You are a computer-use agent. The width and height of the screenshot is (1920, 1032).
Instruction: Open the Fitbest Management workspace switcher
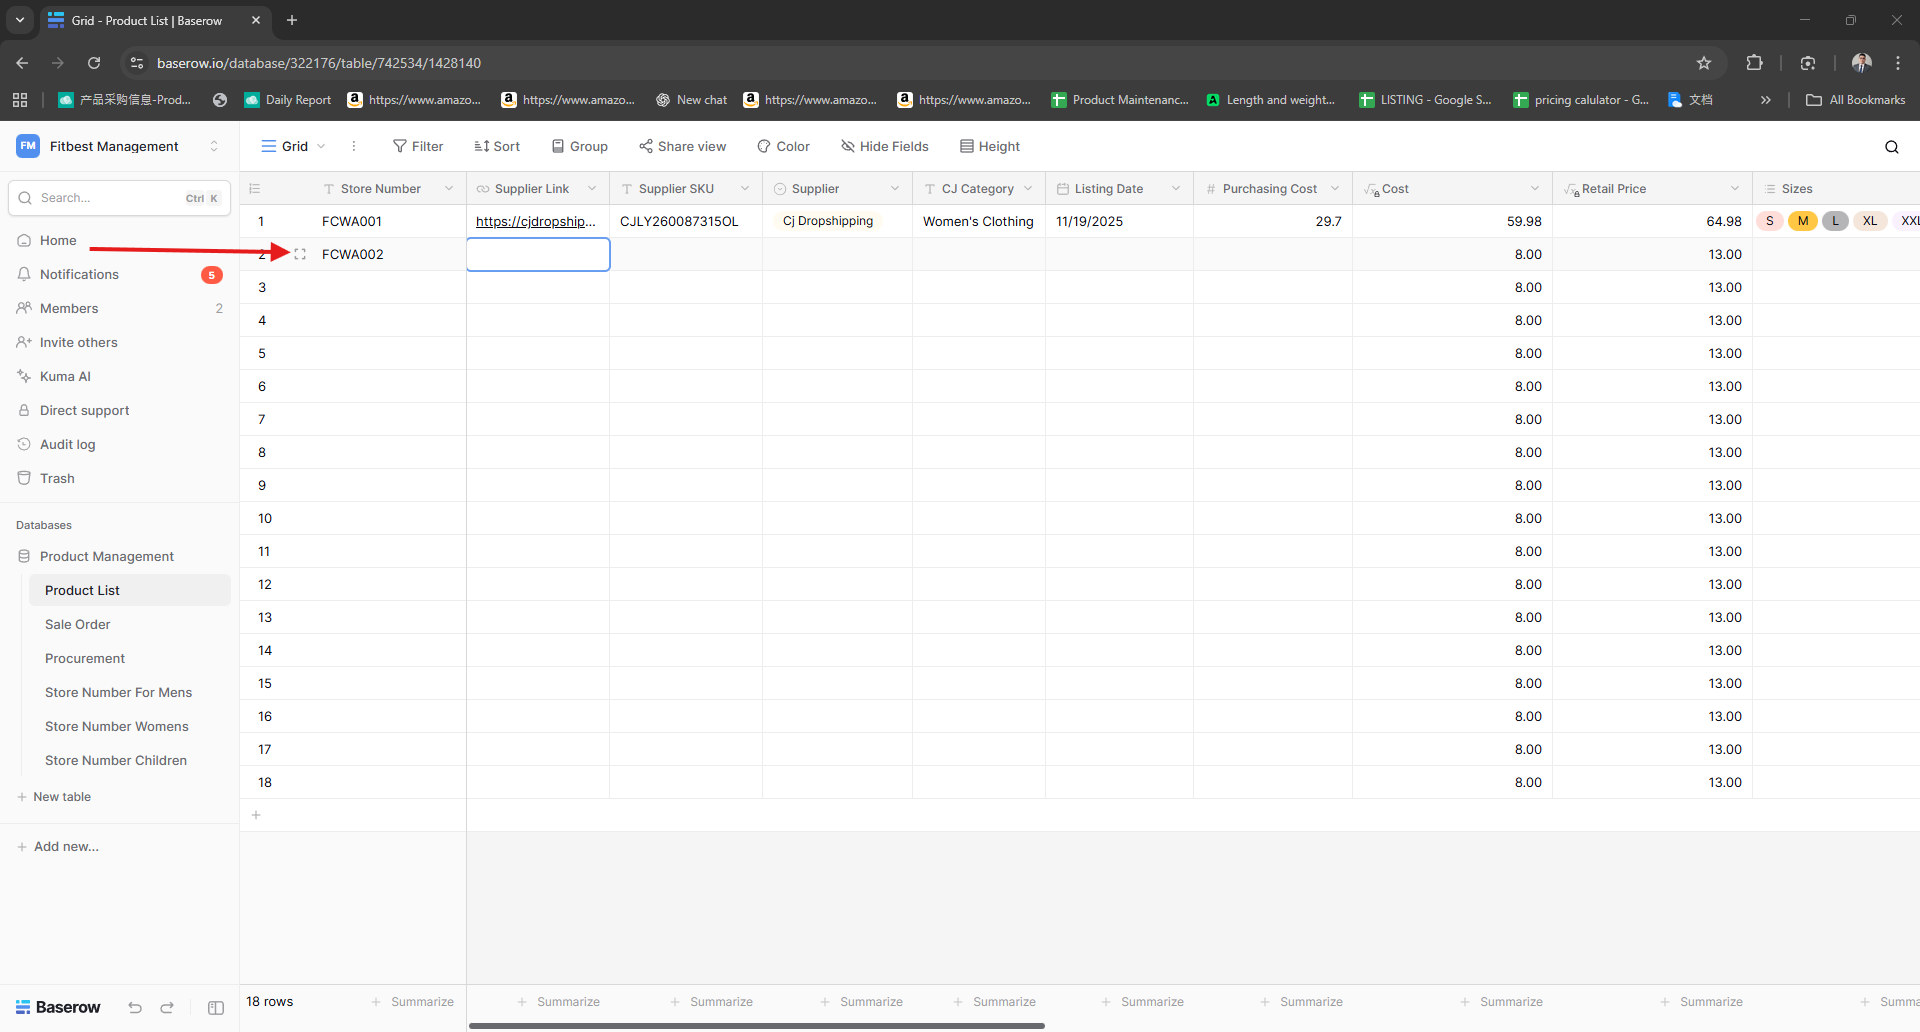pos(117,146)
